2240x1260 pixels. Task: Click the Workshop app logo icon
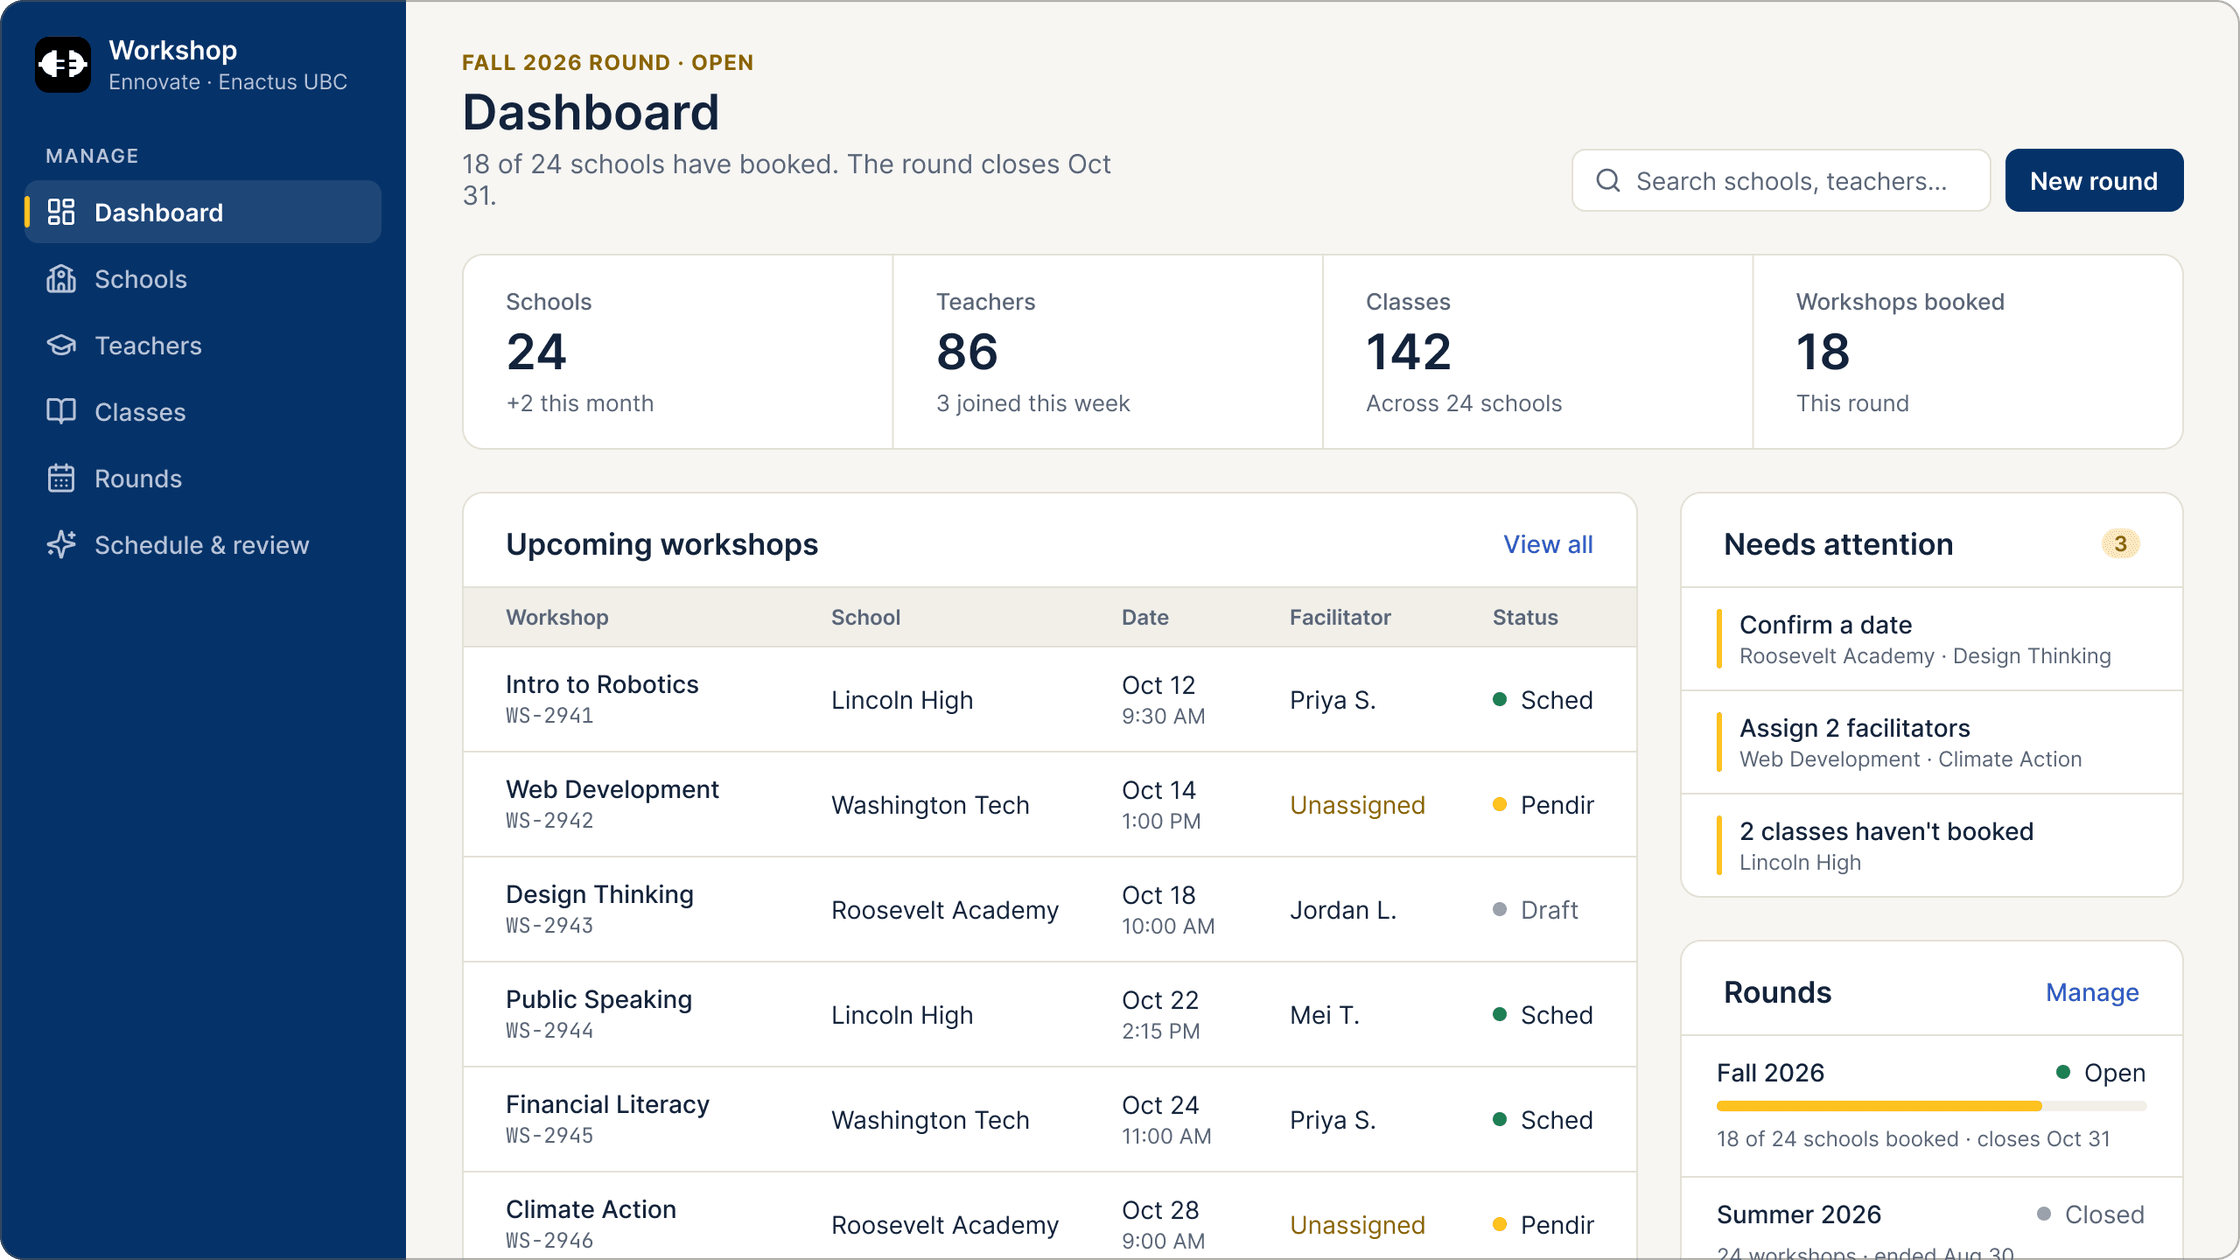click(x=63, y=65)
